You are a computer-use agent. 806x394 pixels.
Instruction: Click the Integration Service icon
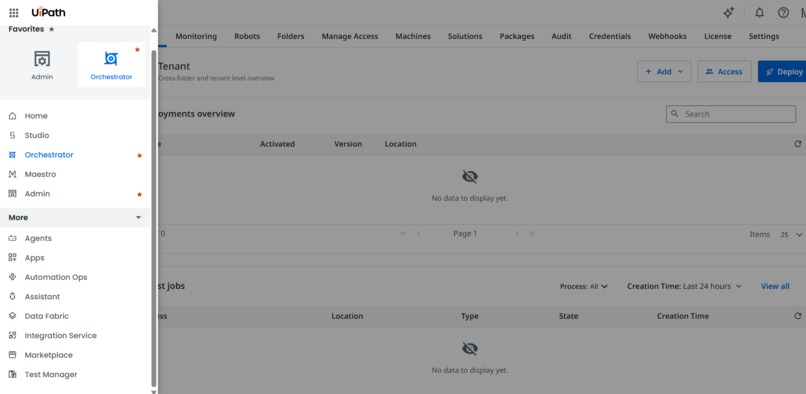tap(13, 335)
